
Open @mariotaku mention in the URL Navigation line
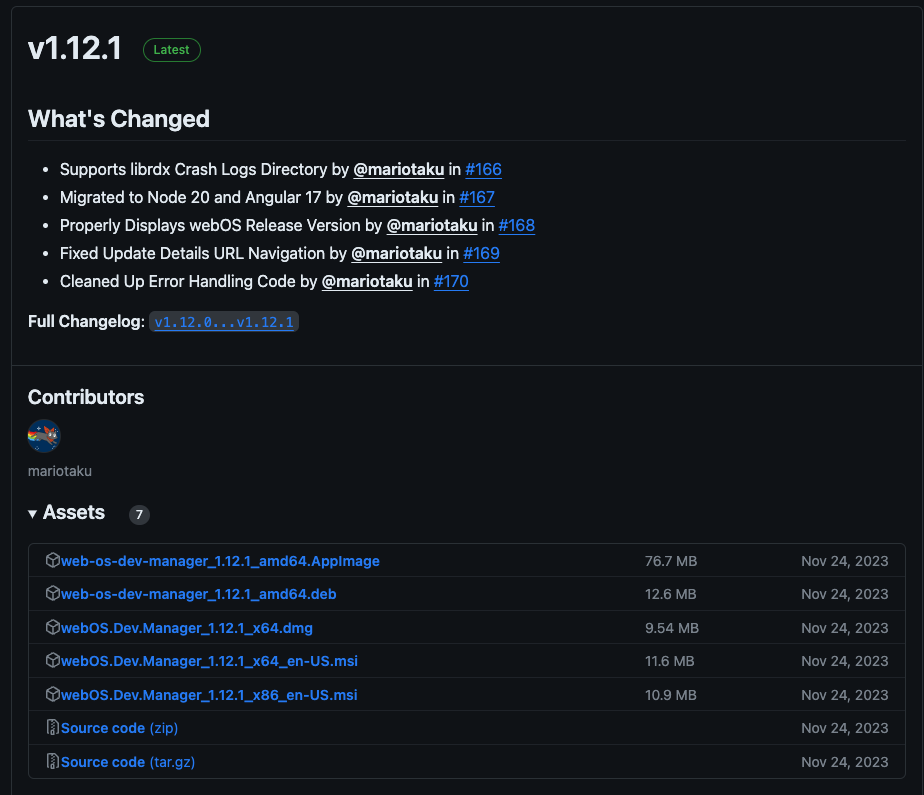pos(397,253)
